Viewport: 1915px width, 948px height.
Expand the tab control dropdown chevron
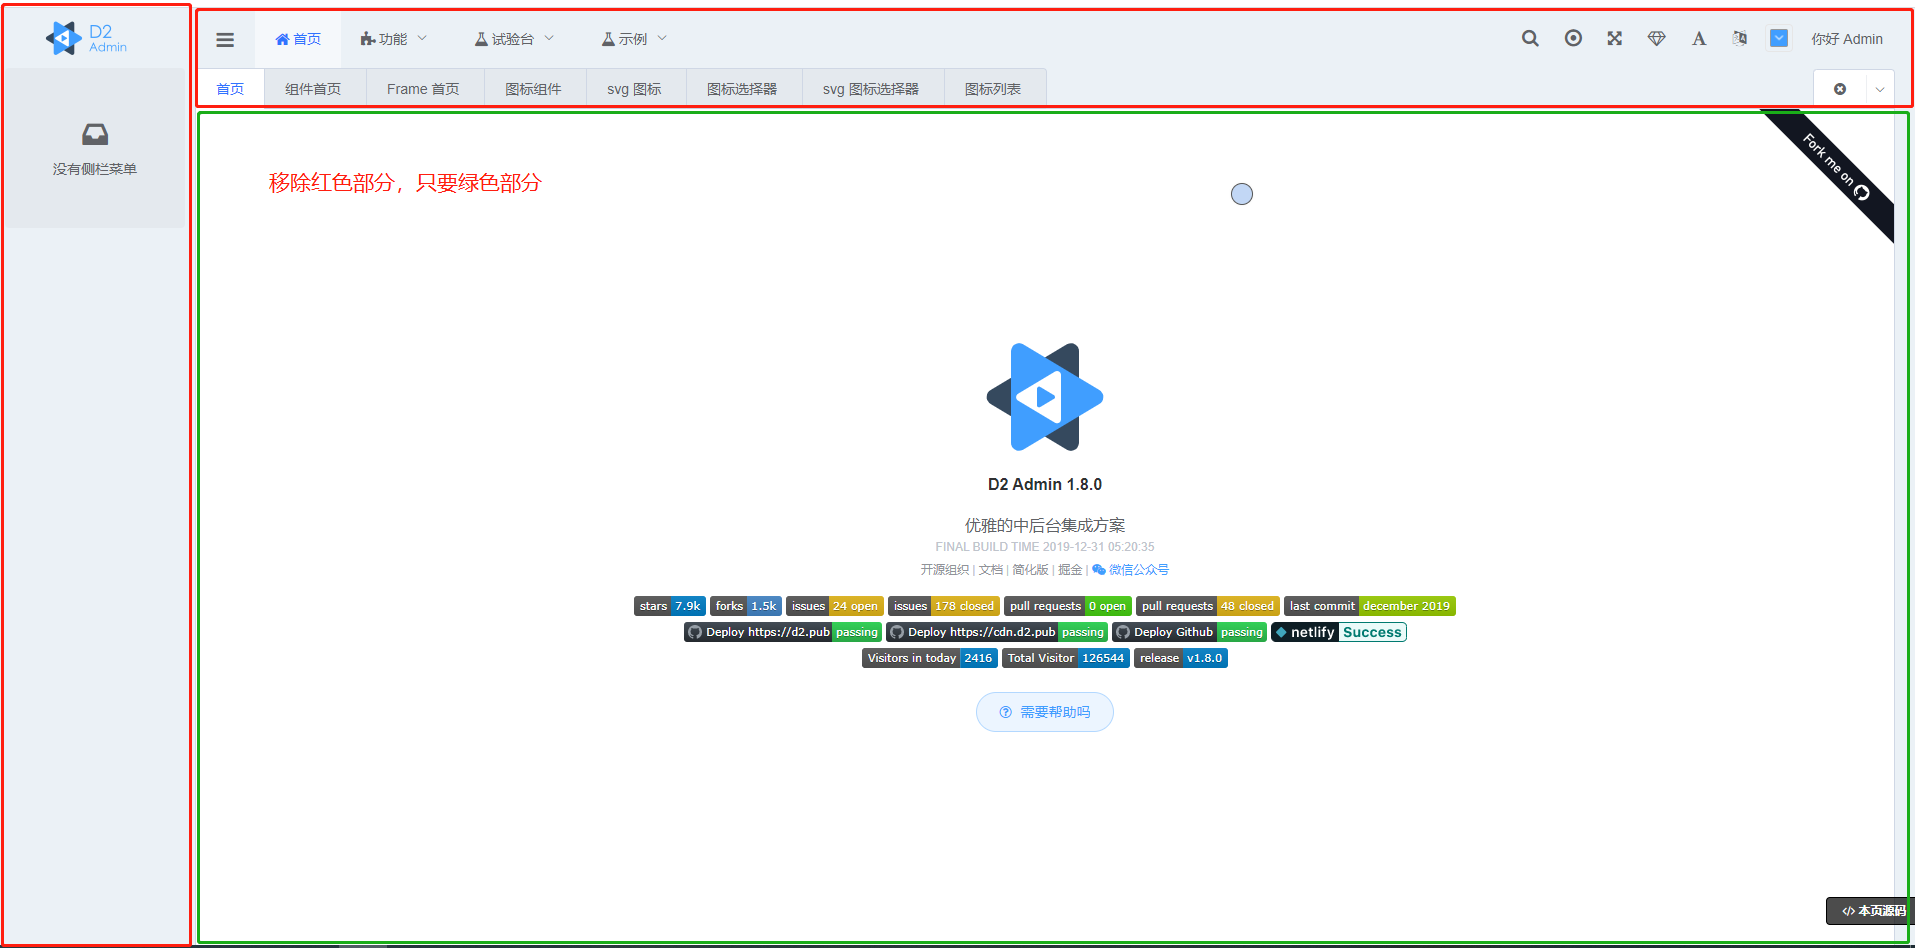[x=1880, y=89]
